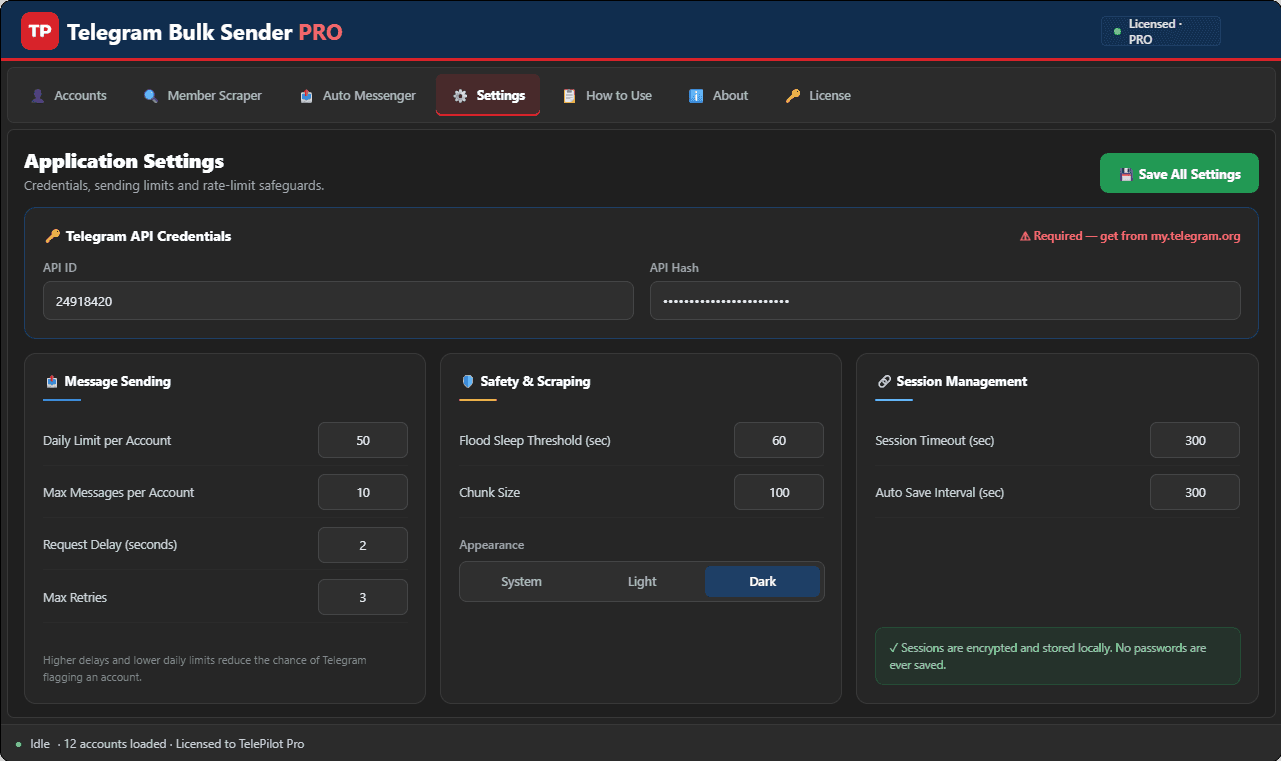
Task: Switch to the Member Scraper tab
Action: (203, 96)
